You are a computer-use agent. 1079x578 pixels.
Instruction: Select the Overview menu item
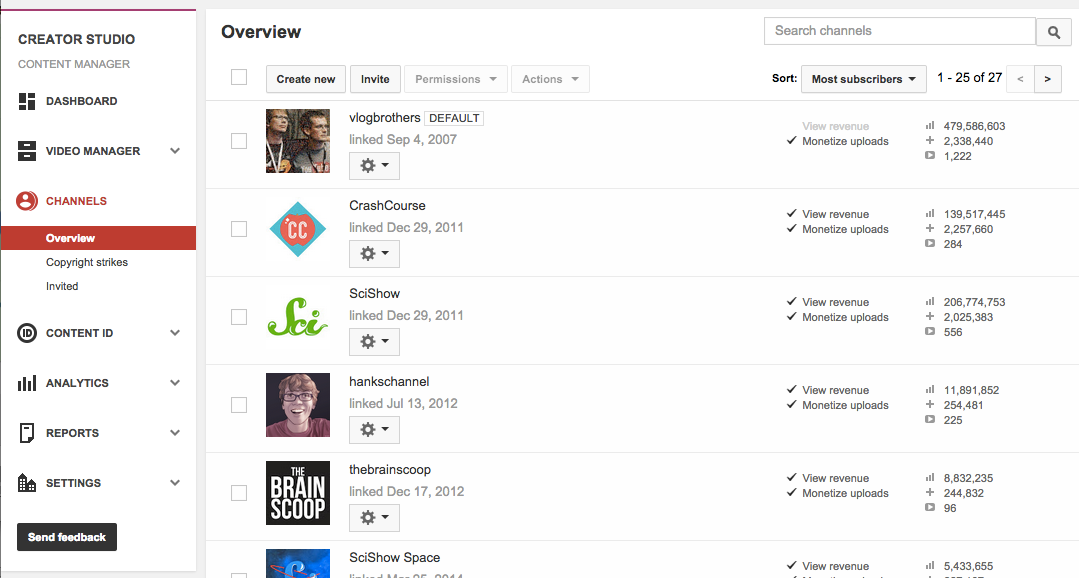(98, 238)
